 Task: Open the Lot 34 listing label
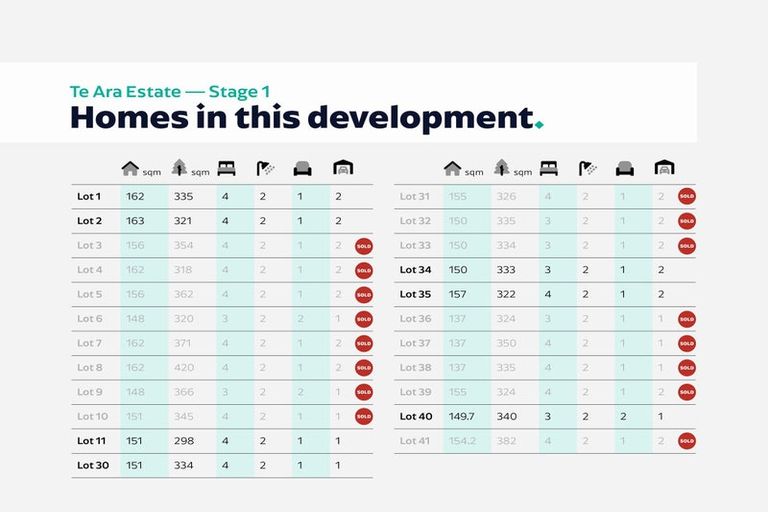point(415,270)
